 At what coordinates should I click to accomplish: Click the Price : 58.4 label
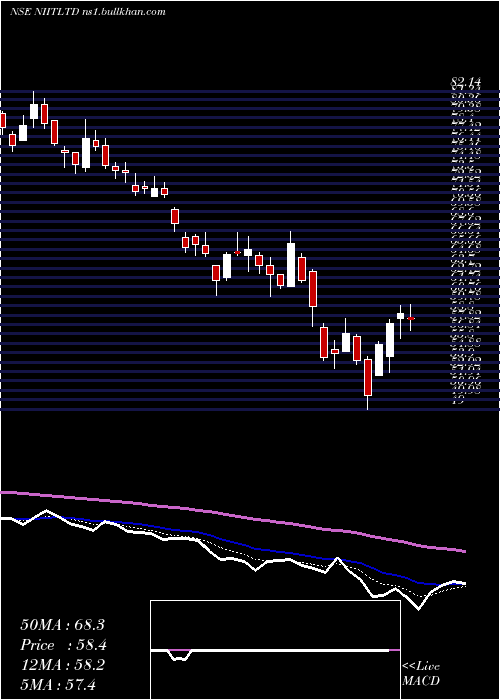(x=63, y=645)
